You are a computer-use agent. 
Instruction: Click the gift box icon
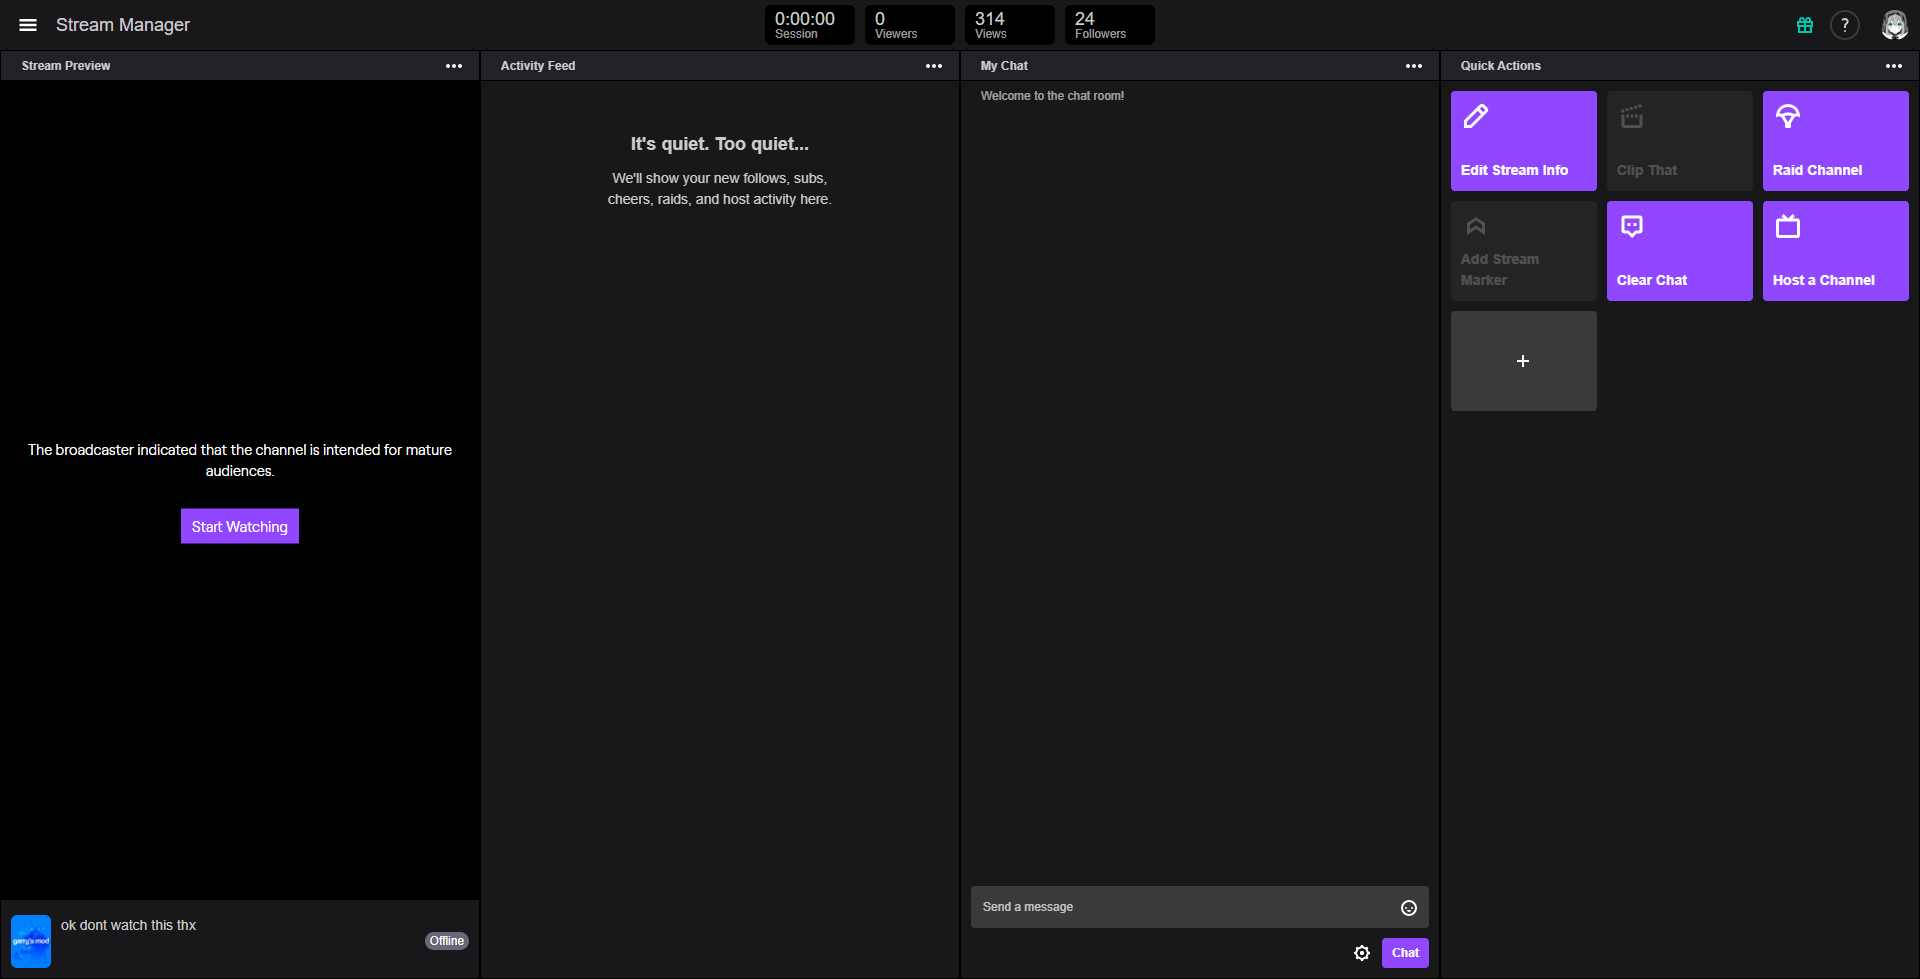1805,25
